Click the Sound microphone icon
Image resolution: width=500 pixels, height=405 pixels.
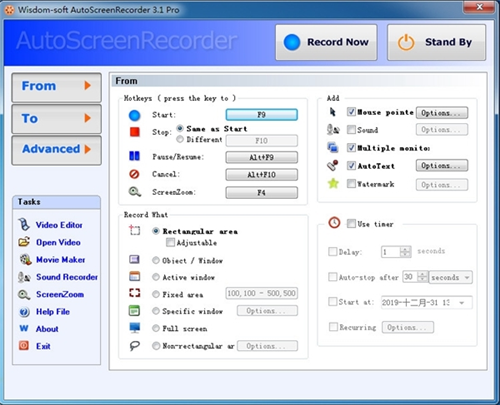pos(333,129)
